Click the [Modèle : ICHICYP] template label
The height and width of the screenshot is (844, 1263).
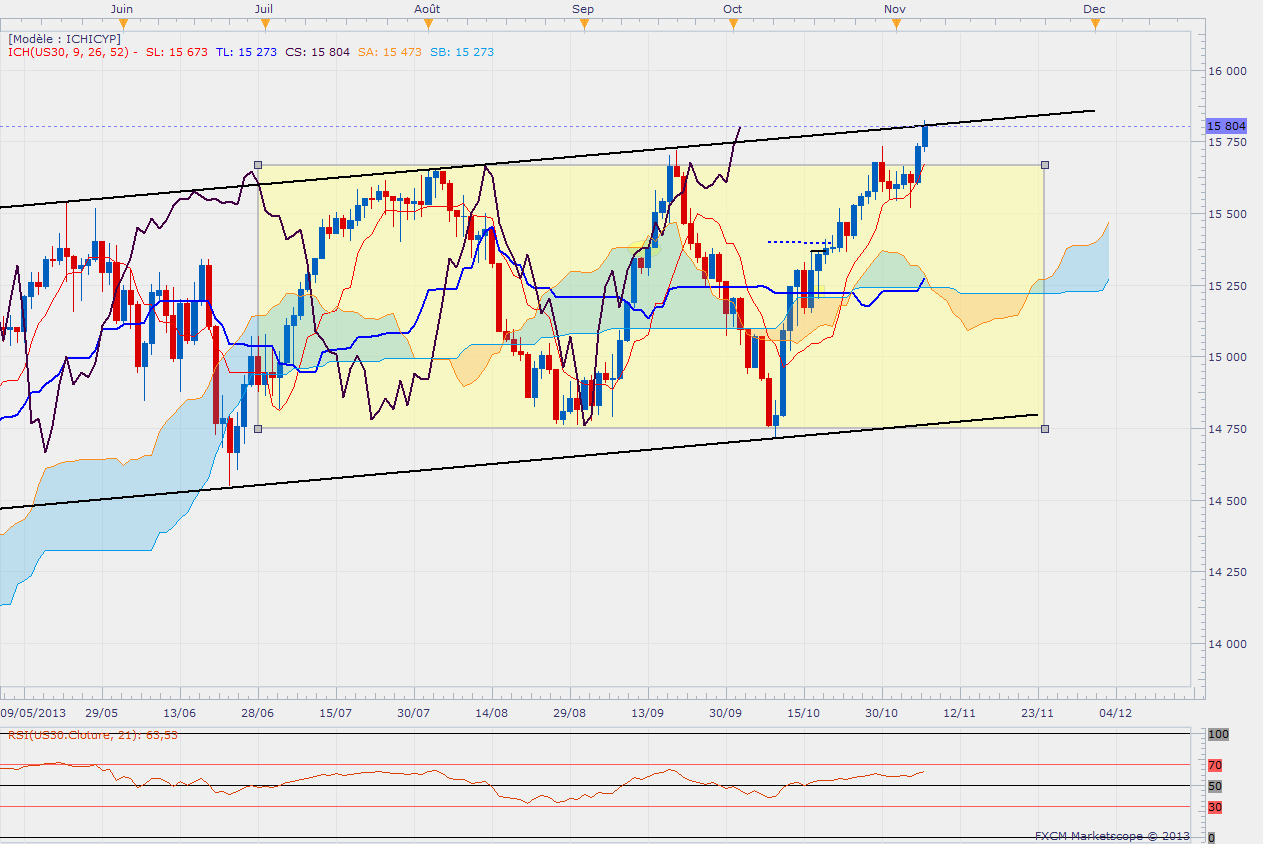(x=65, y=38)
